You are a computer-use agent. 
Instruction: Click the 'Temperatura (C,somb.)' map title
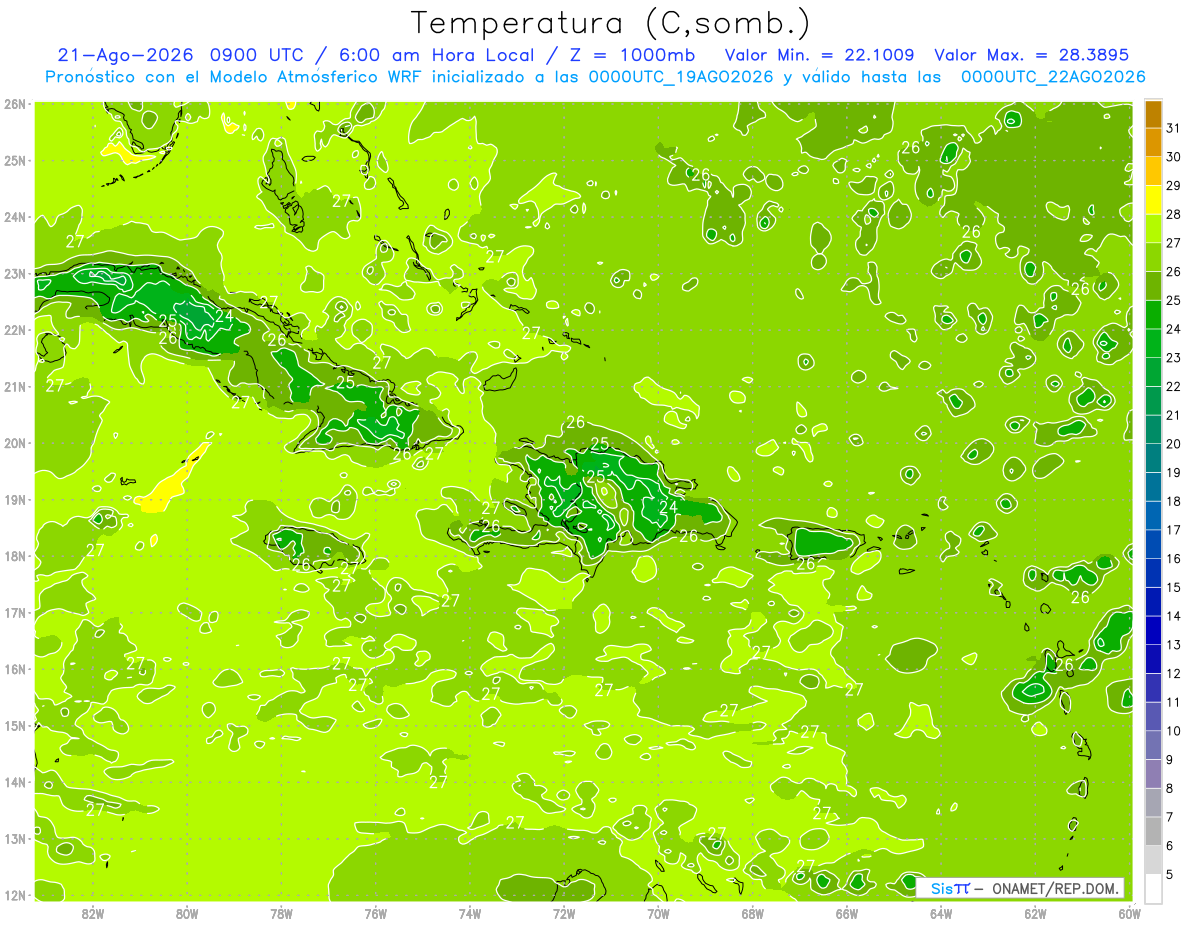612,23
